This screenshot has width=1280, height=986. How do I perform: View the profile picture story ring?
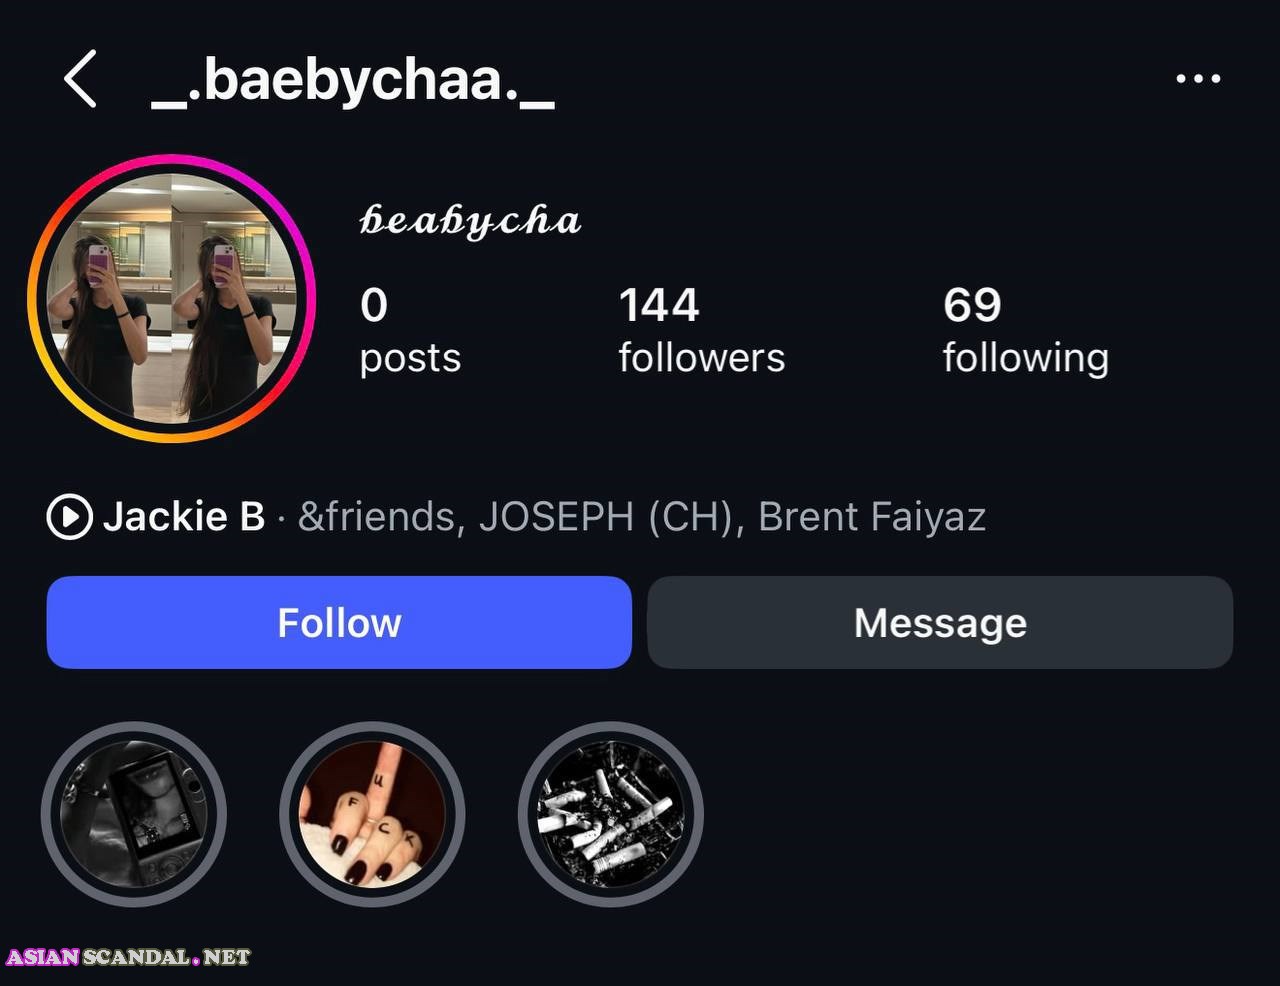click(x=171, y=298)
